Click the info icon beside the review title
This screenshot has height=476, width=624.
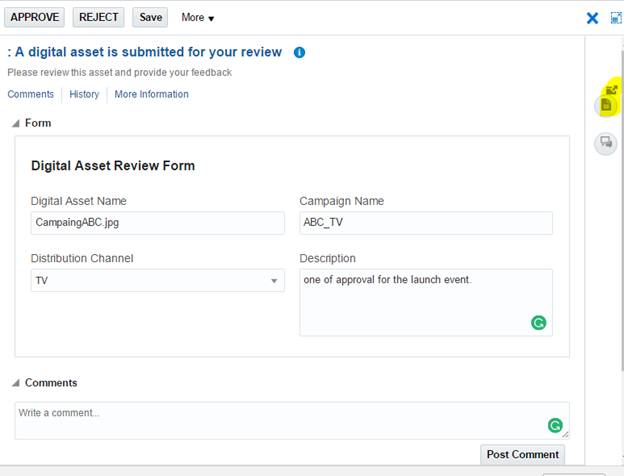tap(299, 52)
